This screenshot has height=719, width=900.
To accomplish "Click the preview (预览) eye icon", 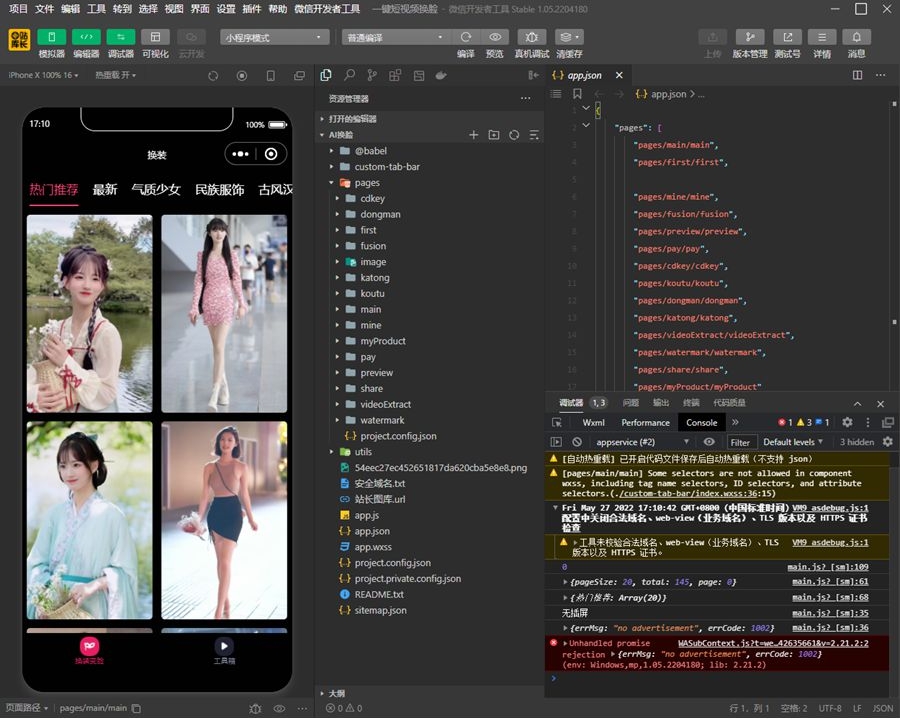I will 494,37.
